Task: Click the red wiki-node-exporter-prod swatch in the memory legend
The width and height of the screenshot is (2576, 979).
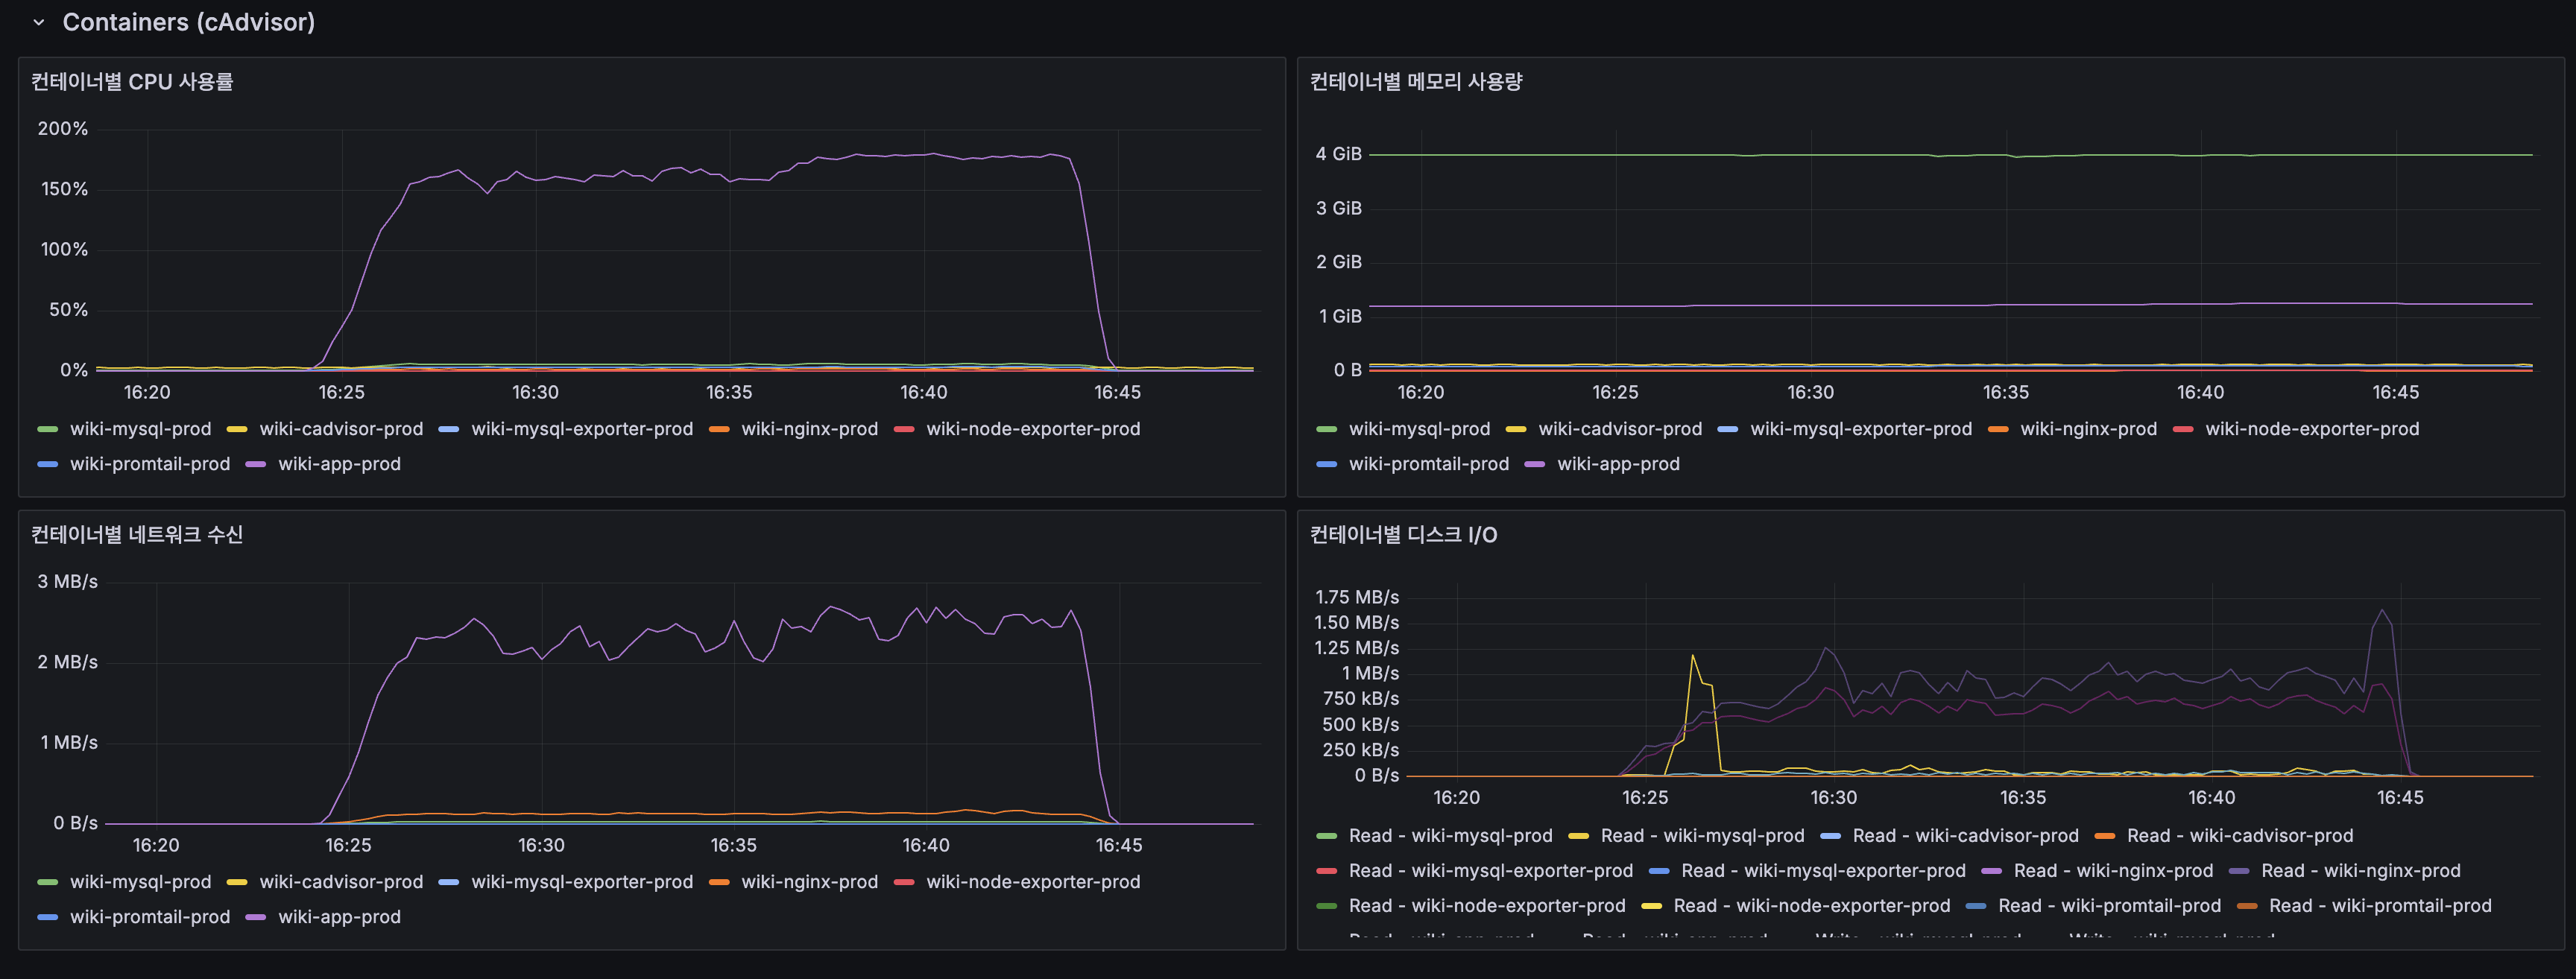Action: pyautogui.click(x=2183, y=429)
